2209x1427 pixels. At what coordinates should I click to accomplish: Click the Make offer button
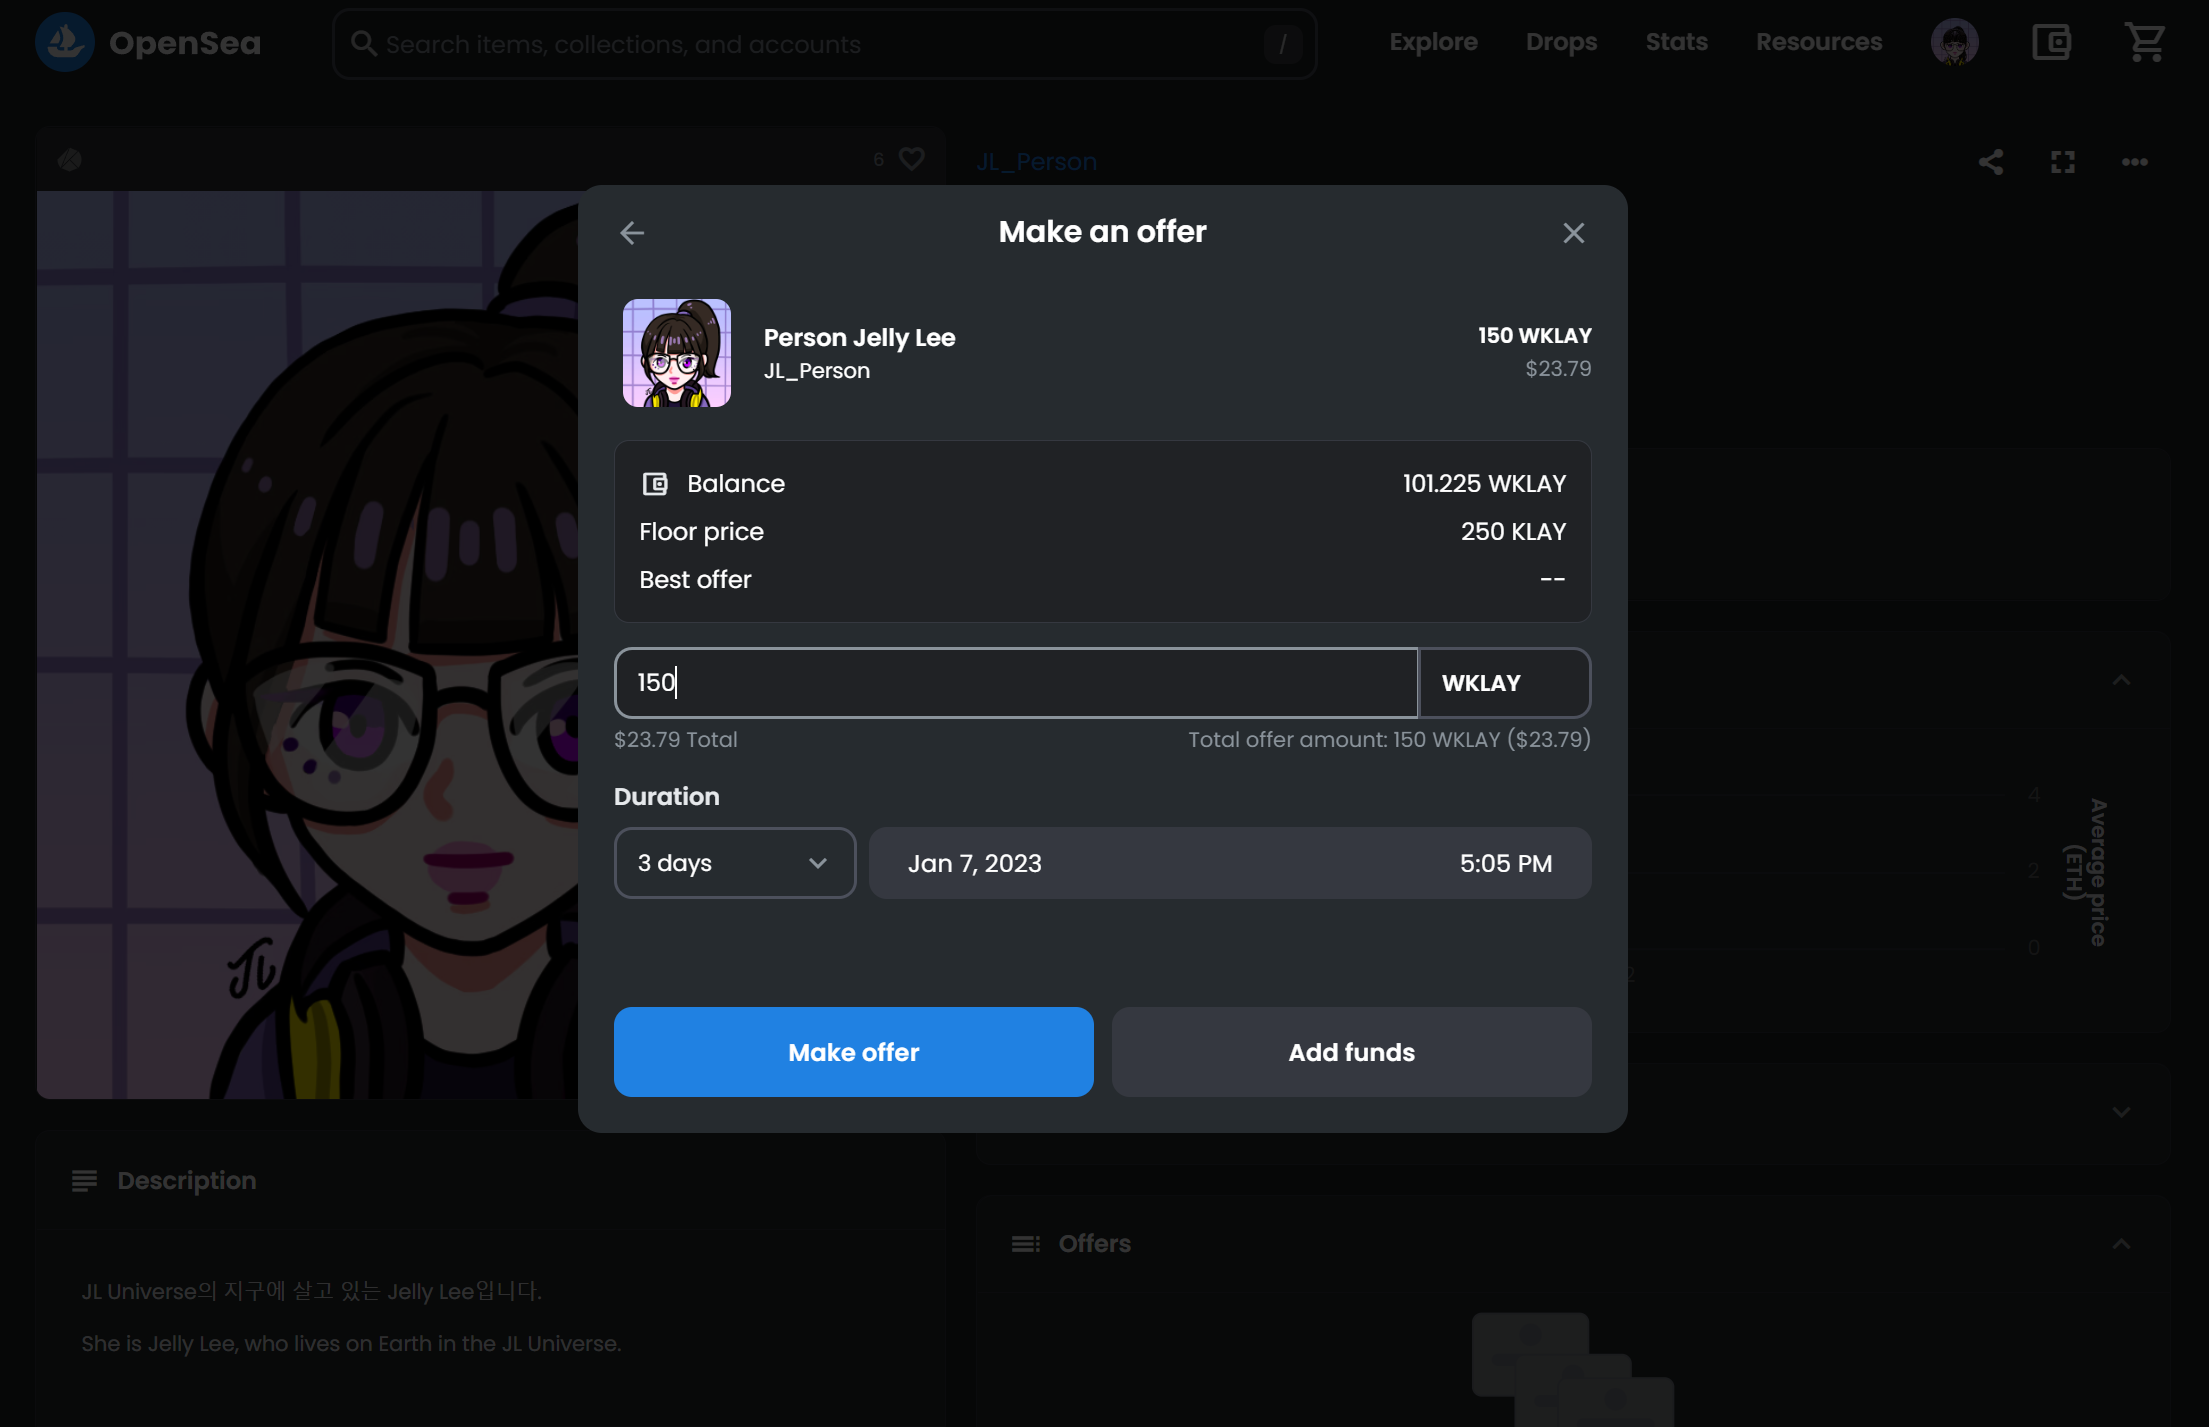point(853,1052)
